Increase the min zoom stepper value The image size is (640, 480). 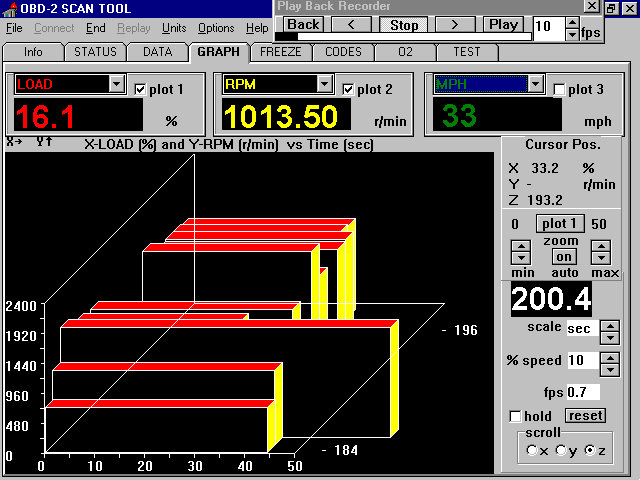tap(520, 247)
